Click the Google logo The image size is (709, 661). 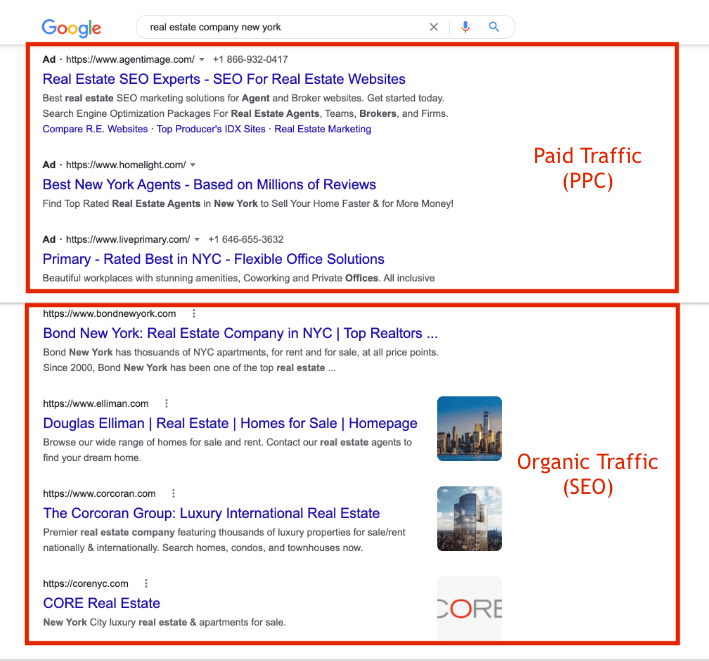click(71, 28)
